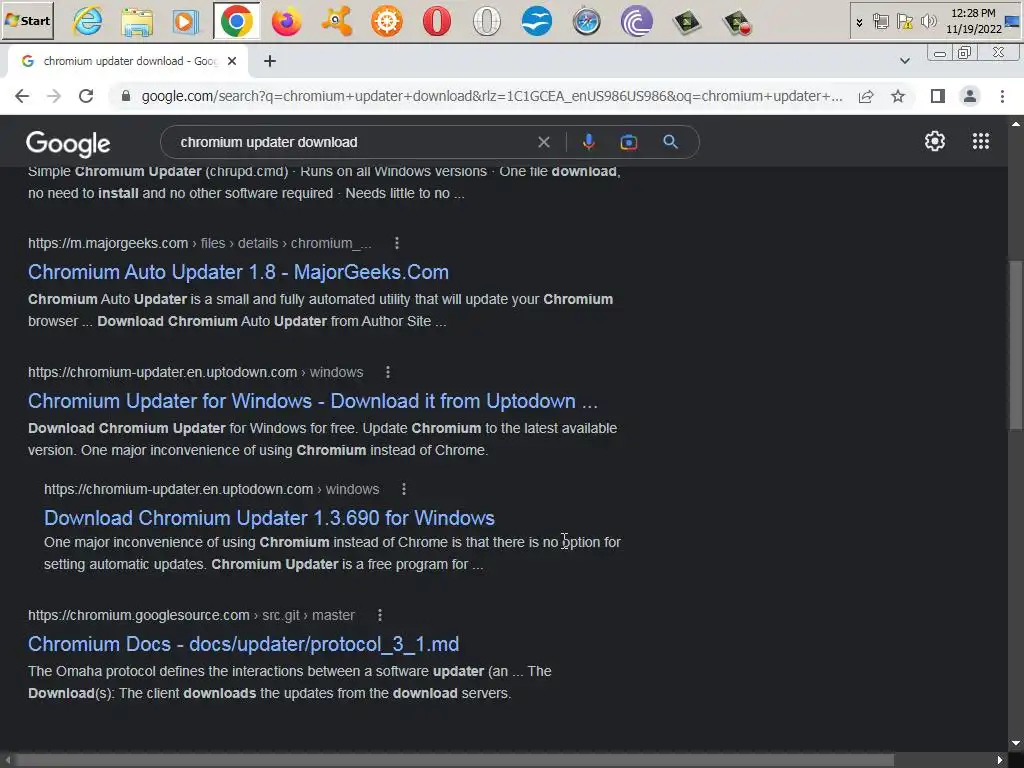The image size is (1024, 768).
Task: Open Chrome three-dot menu
Action: 1002,96
